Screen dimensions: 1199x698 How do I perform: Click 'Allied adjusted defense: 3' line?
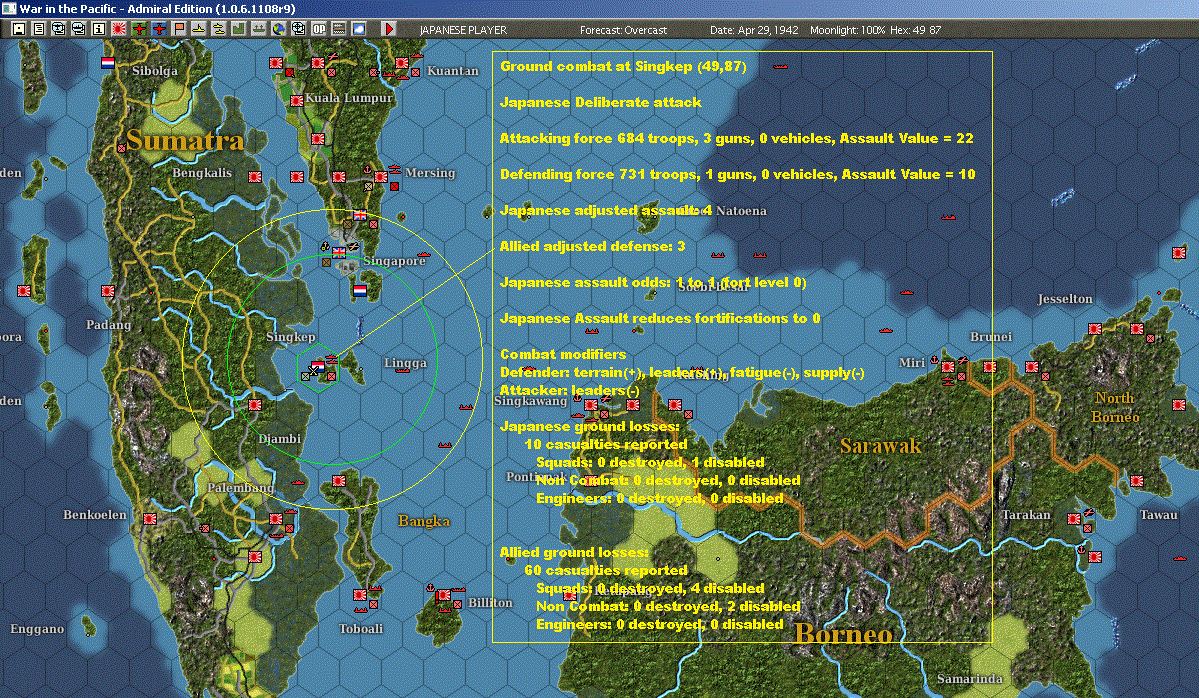point(593,246)
